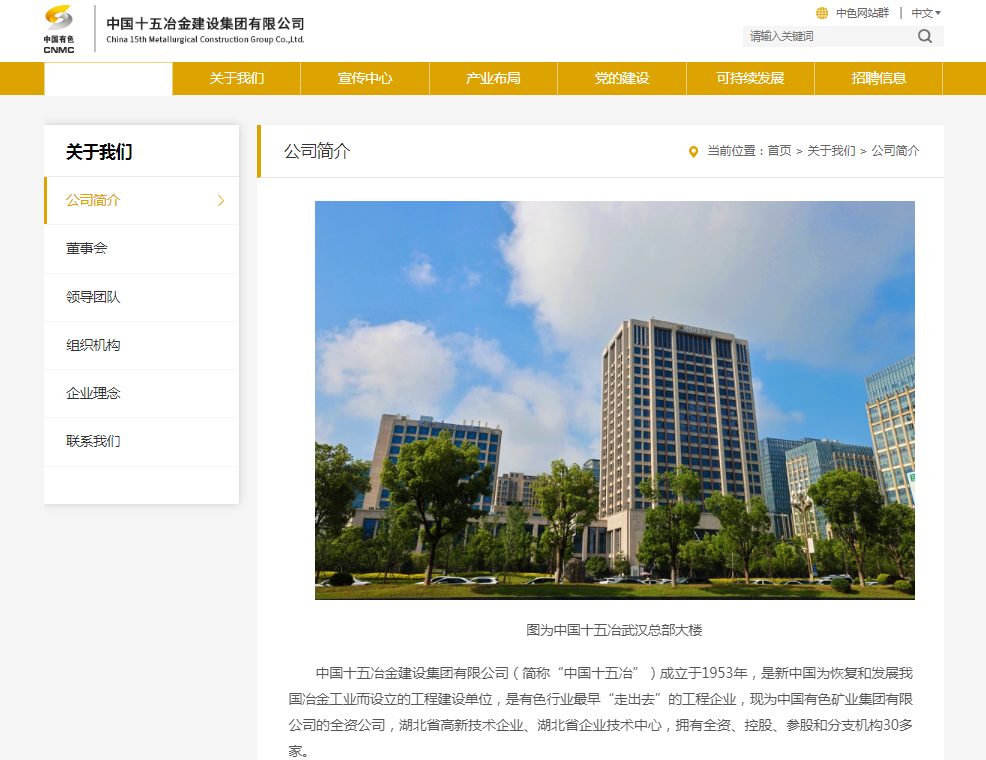Click the search magnifier icon
The image size is (986, 760).
click(x=924, y=36)
